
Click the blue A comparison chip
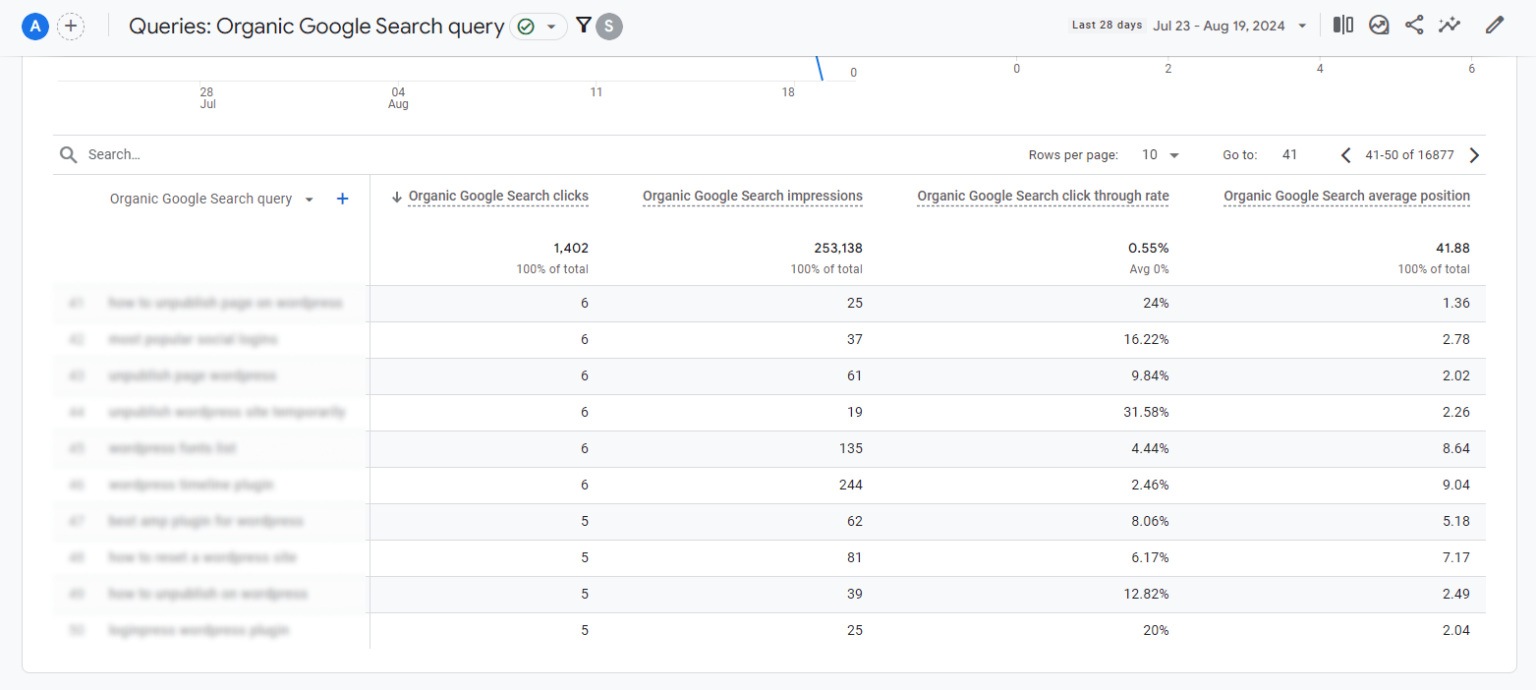pos(35,25)
